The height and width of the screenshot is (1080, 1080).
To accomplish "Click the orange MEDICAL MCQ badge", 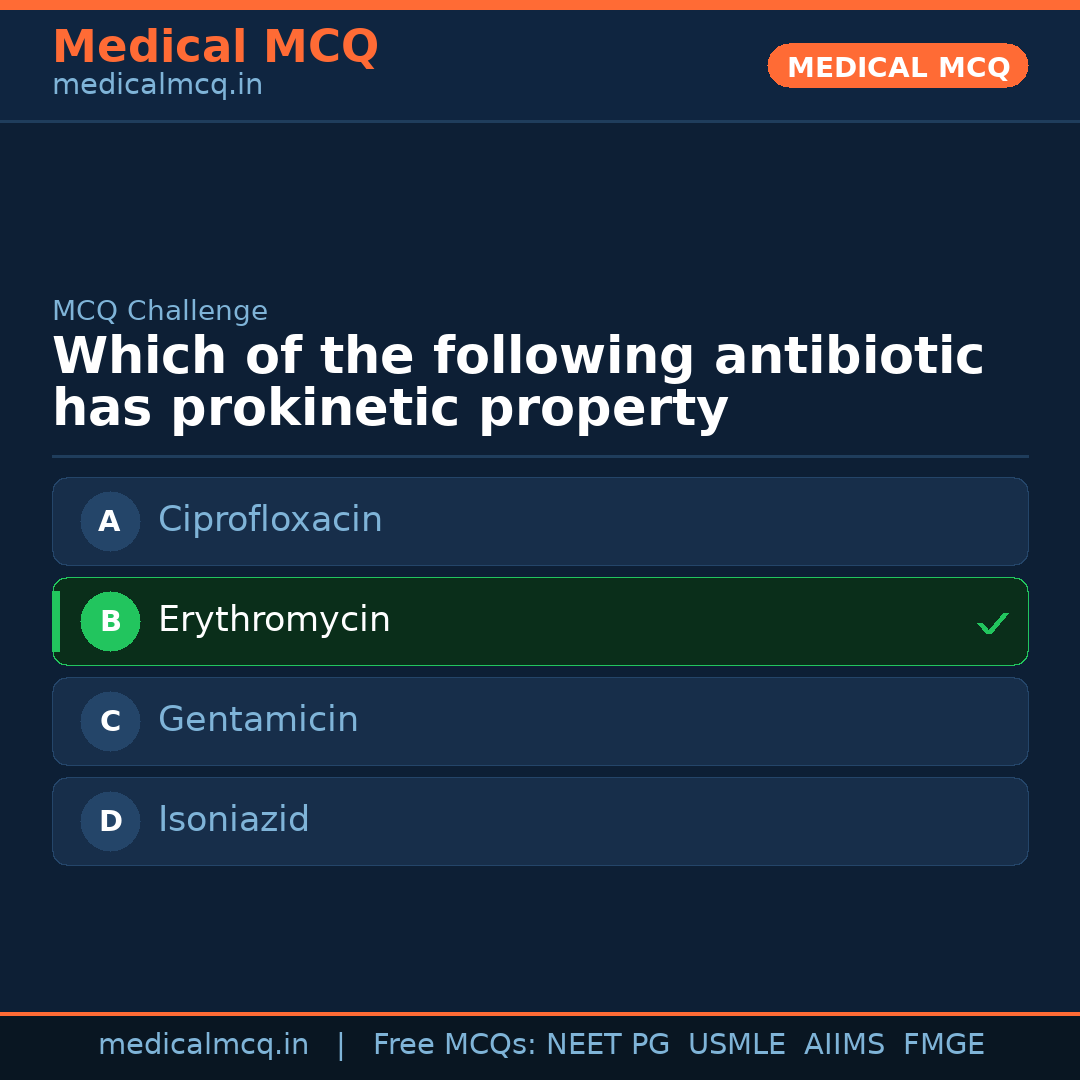I will coord(898,67).
